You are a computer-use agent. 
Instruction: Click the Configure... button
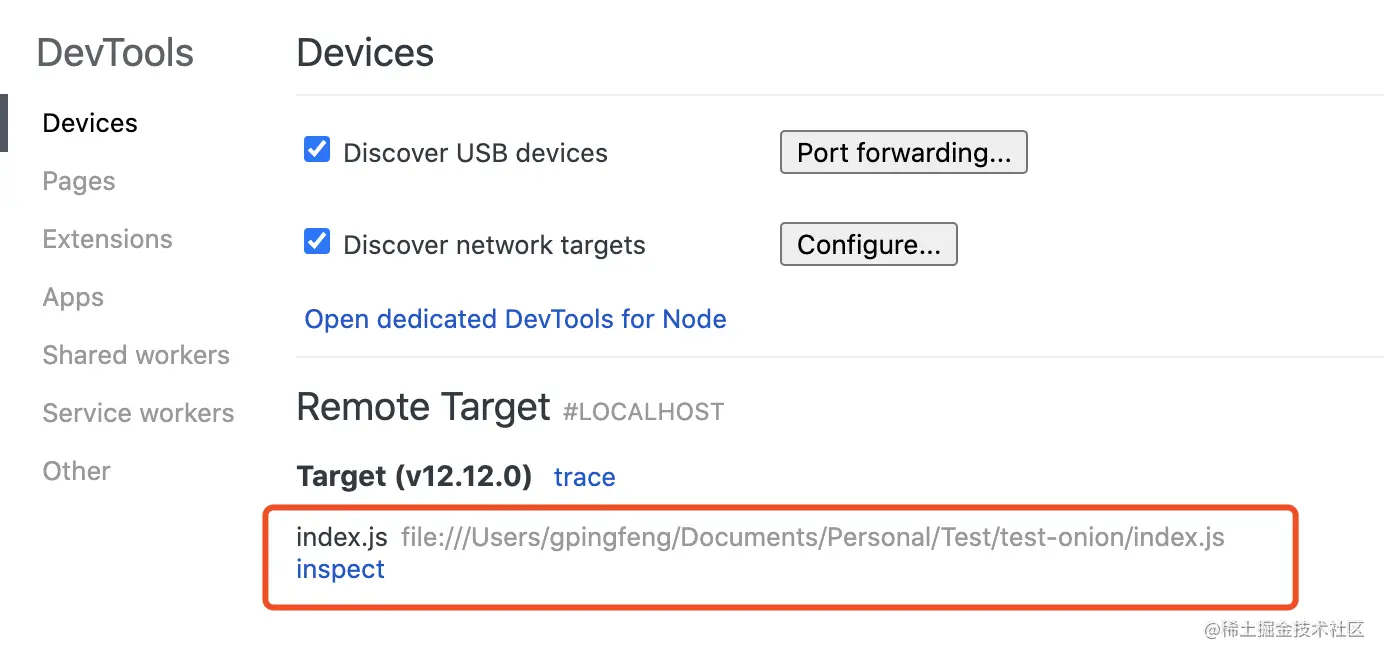click(869, 244)
